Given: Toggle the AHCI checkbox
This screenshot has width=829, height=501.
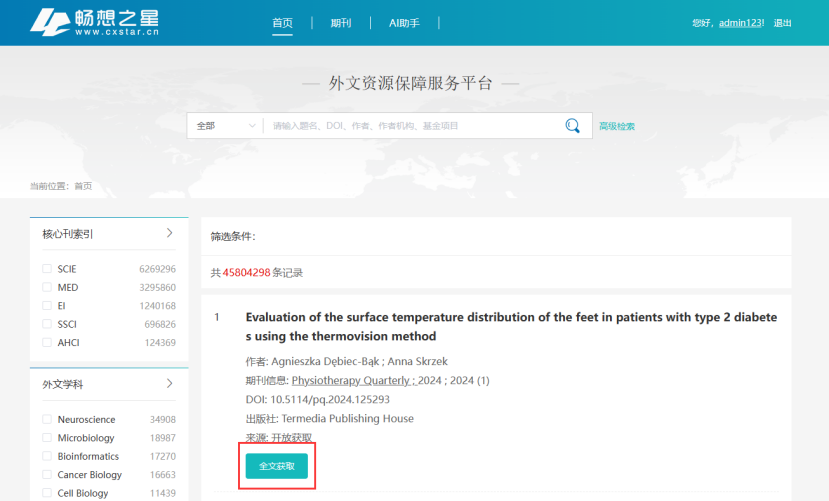Looking at the screenshot, I should 47,343.
